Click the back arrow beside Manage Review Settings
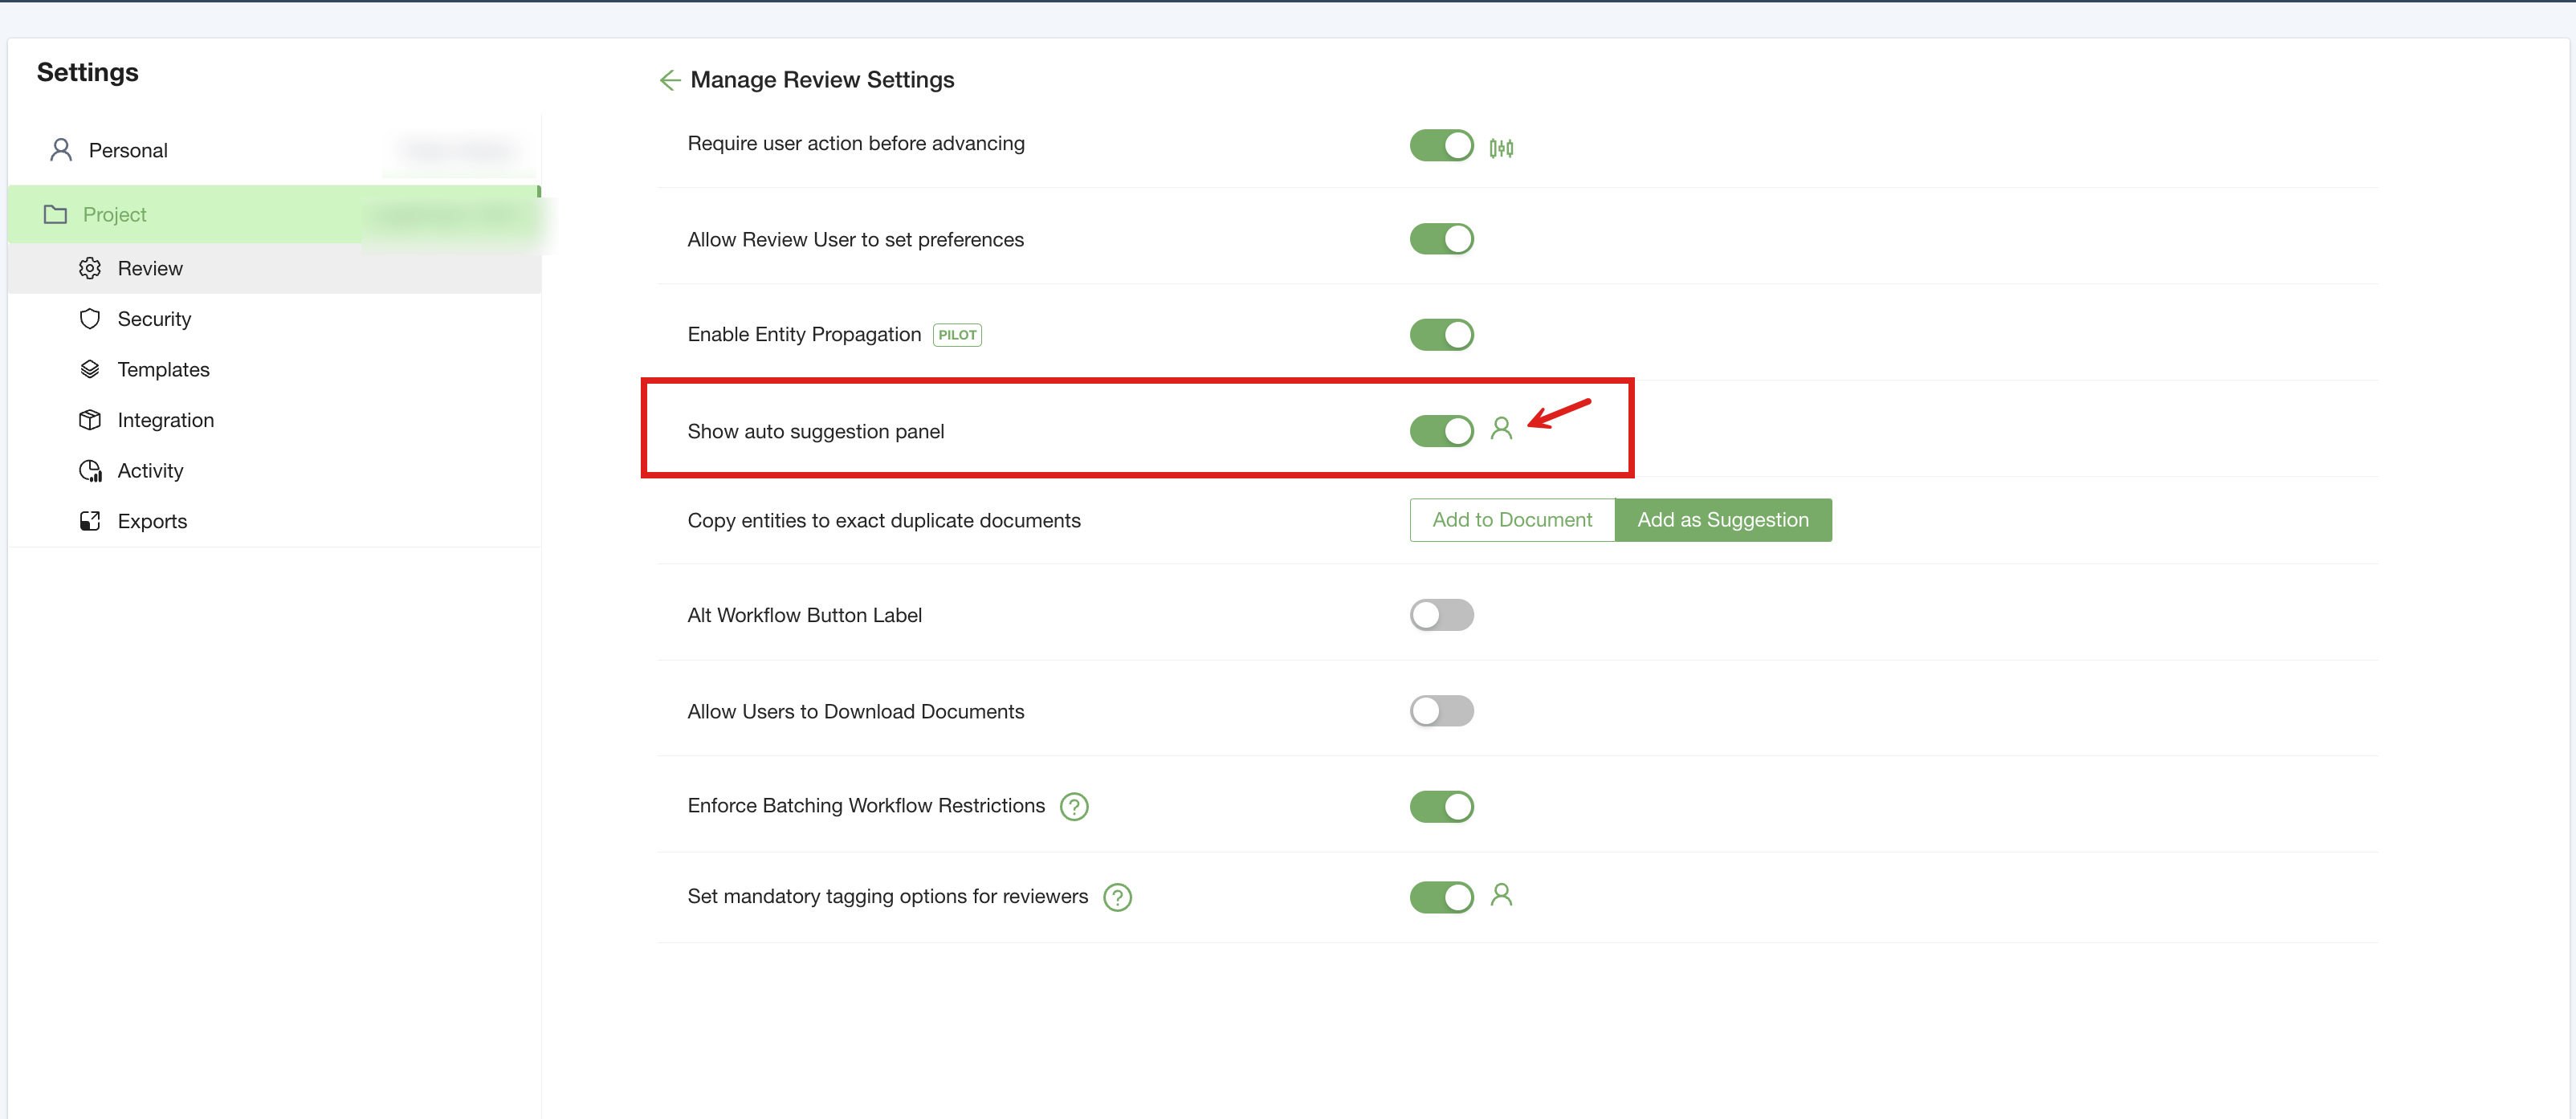 coord(669,80)
